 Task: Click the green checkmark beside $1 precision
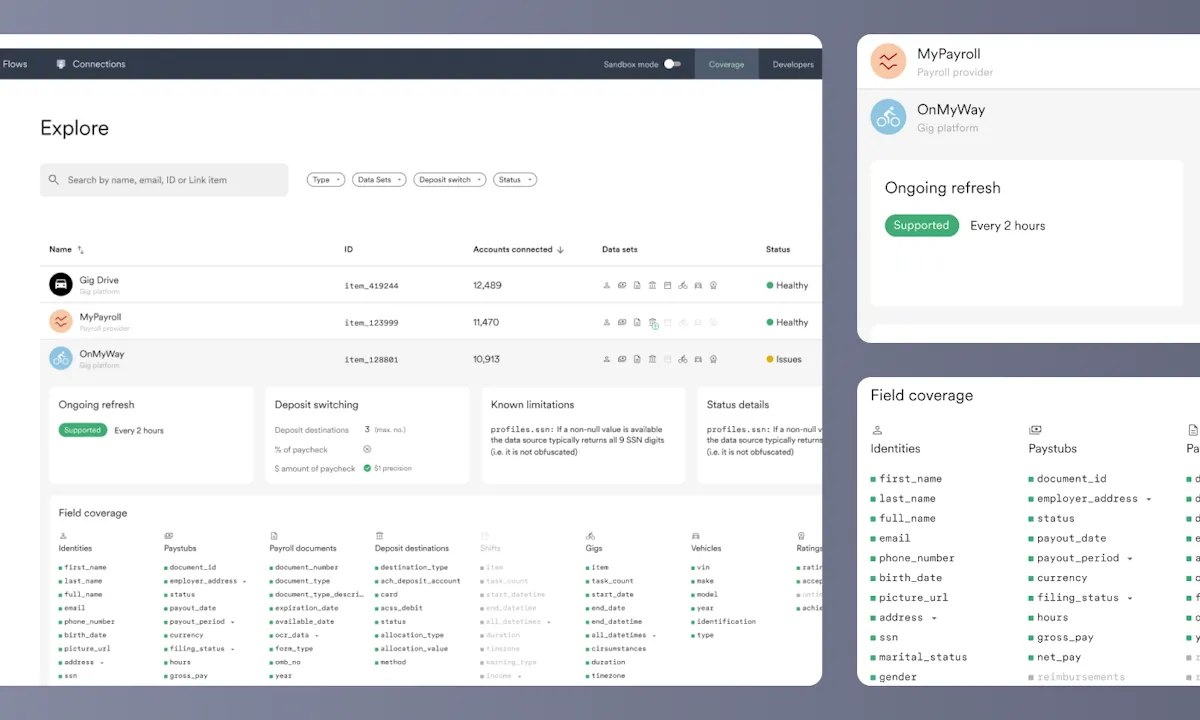pyautogui.click(x=367, y=468)
